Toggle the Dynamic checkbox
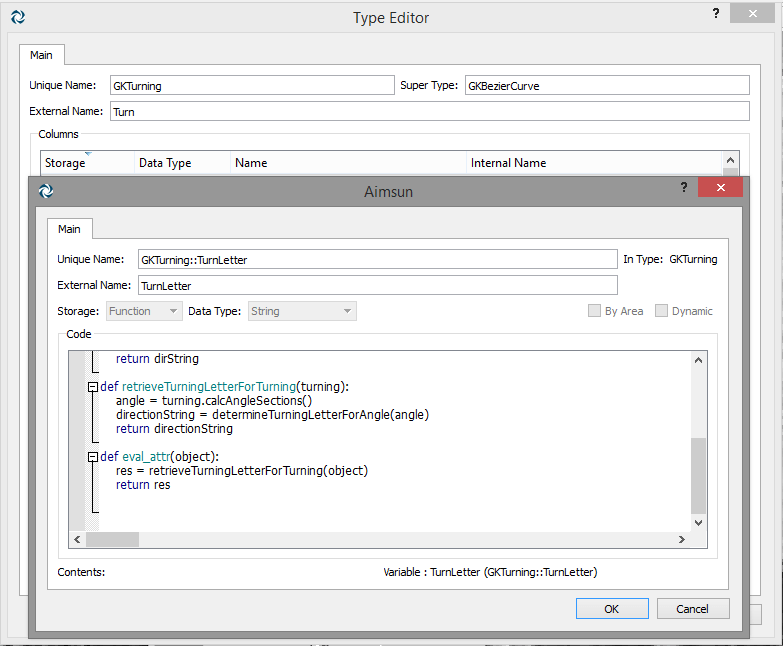The width and height of the screenshot is (783, 646). point(661,311)
